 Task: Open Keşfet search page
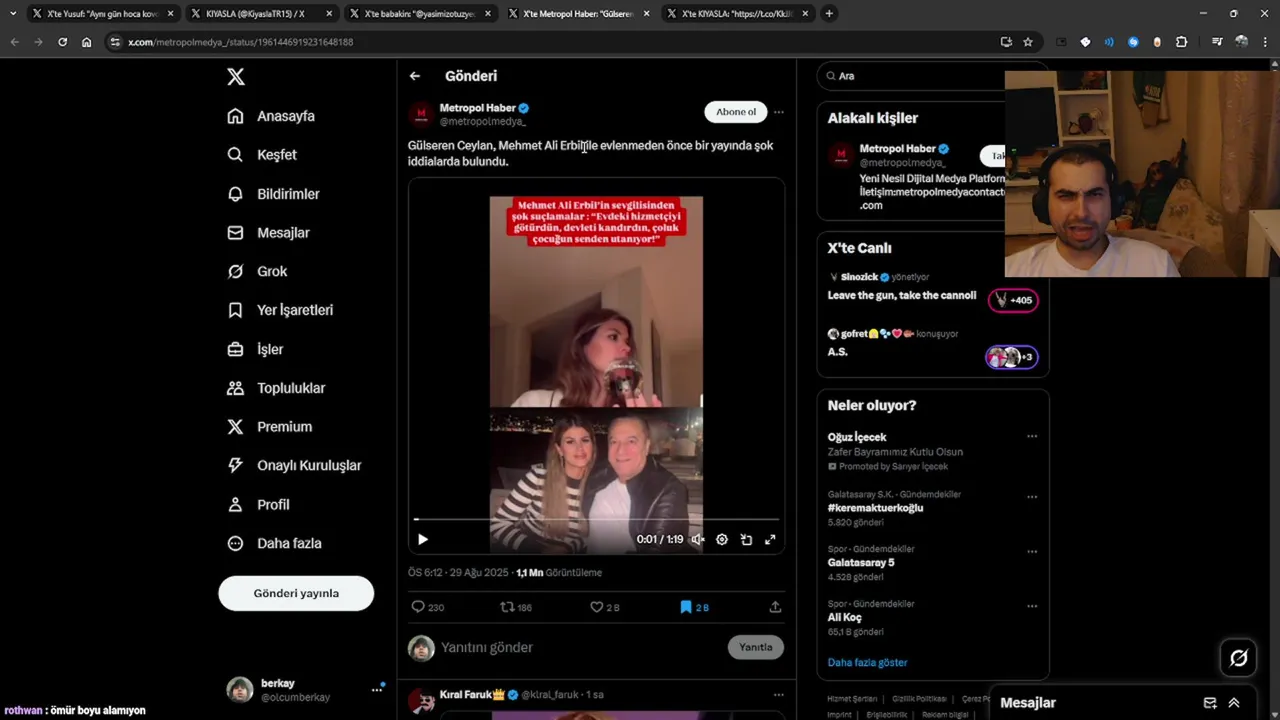pos(262,155)
